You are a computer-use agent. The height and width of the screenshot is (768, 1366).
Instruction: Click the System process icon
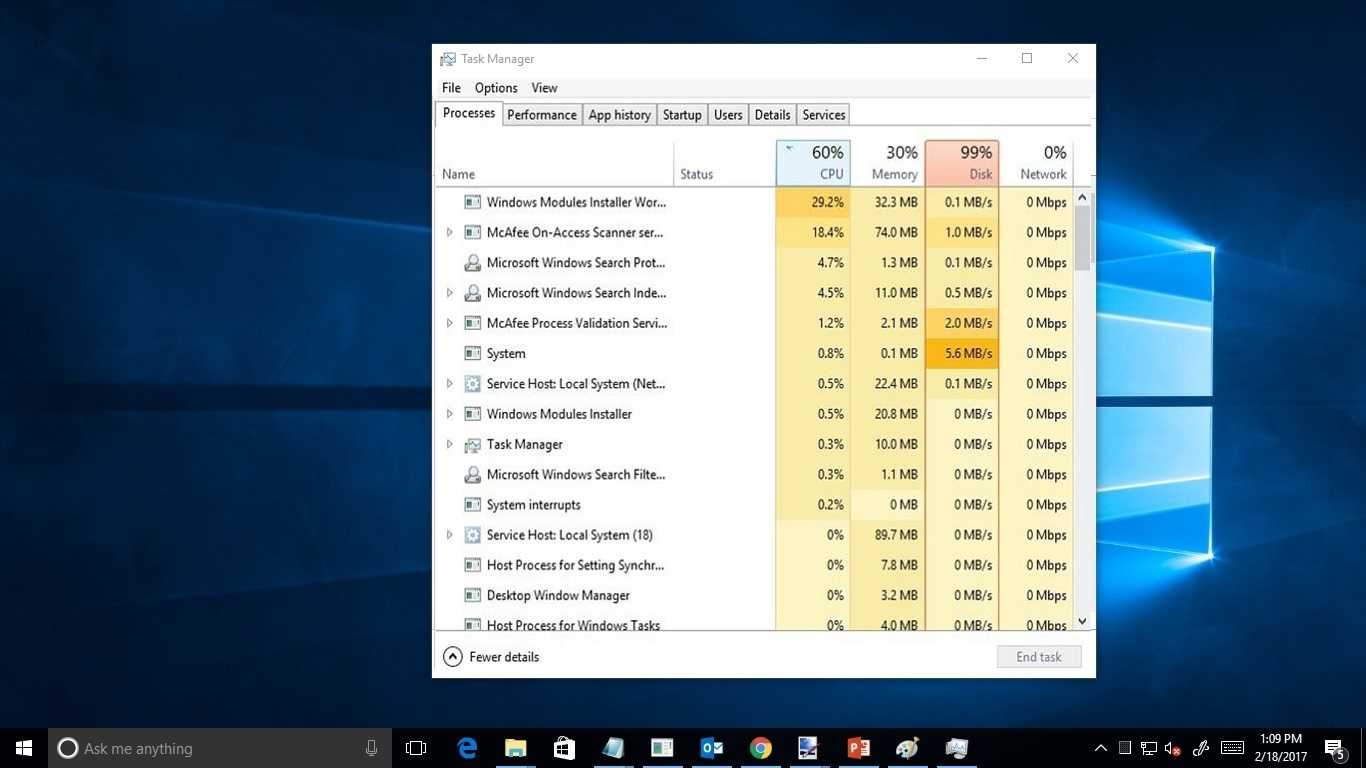(x=473, y=353)
